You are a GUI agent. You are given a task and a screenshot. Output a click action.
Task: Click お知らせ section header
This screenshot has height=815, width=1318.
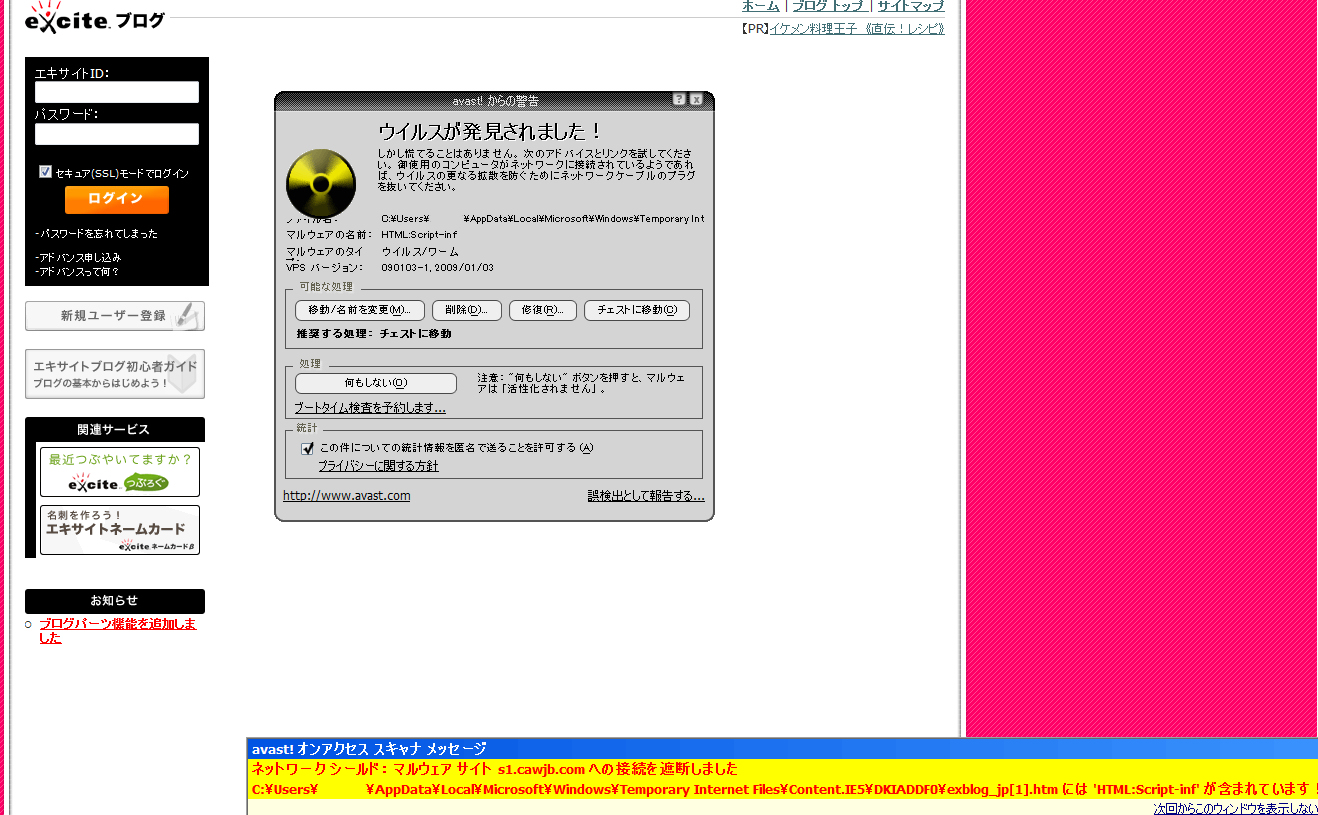point(115,601)
